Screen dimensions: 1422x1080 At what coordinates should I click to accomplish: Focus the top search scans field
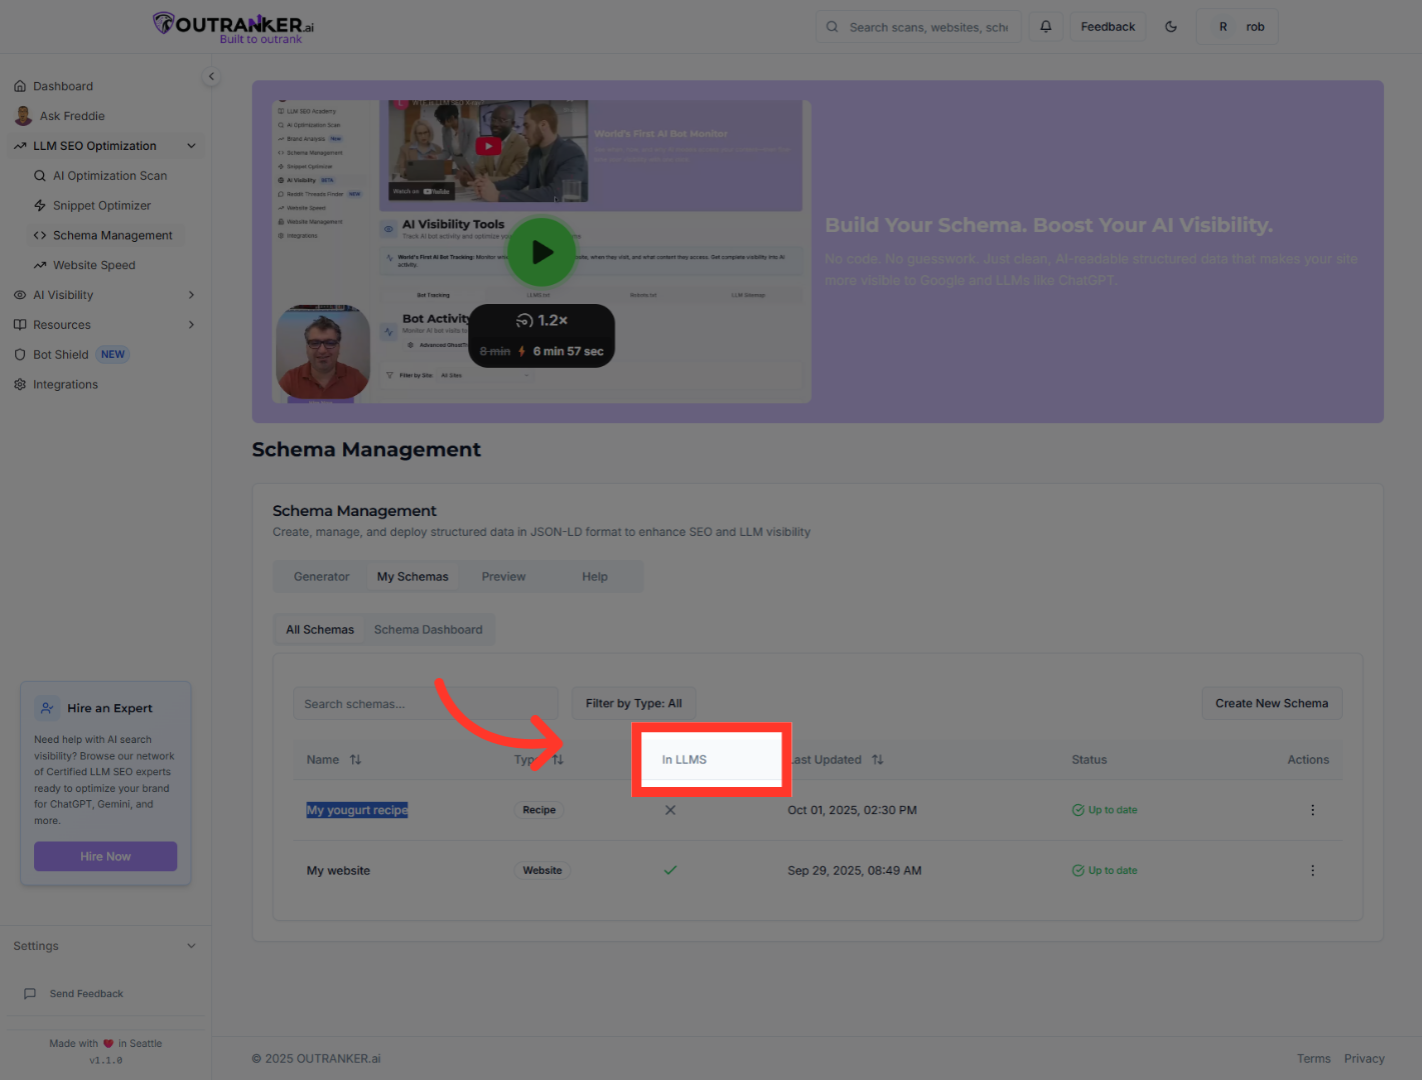click(x=919, y=27)
